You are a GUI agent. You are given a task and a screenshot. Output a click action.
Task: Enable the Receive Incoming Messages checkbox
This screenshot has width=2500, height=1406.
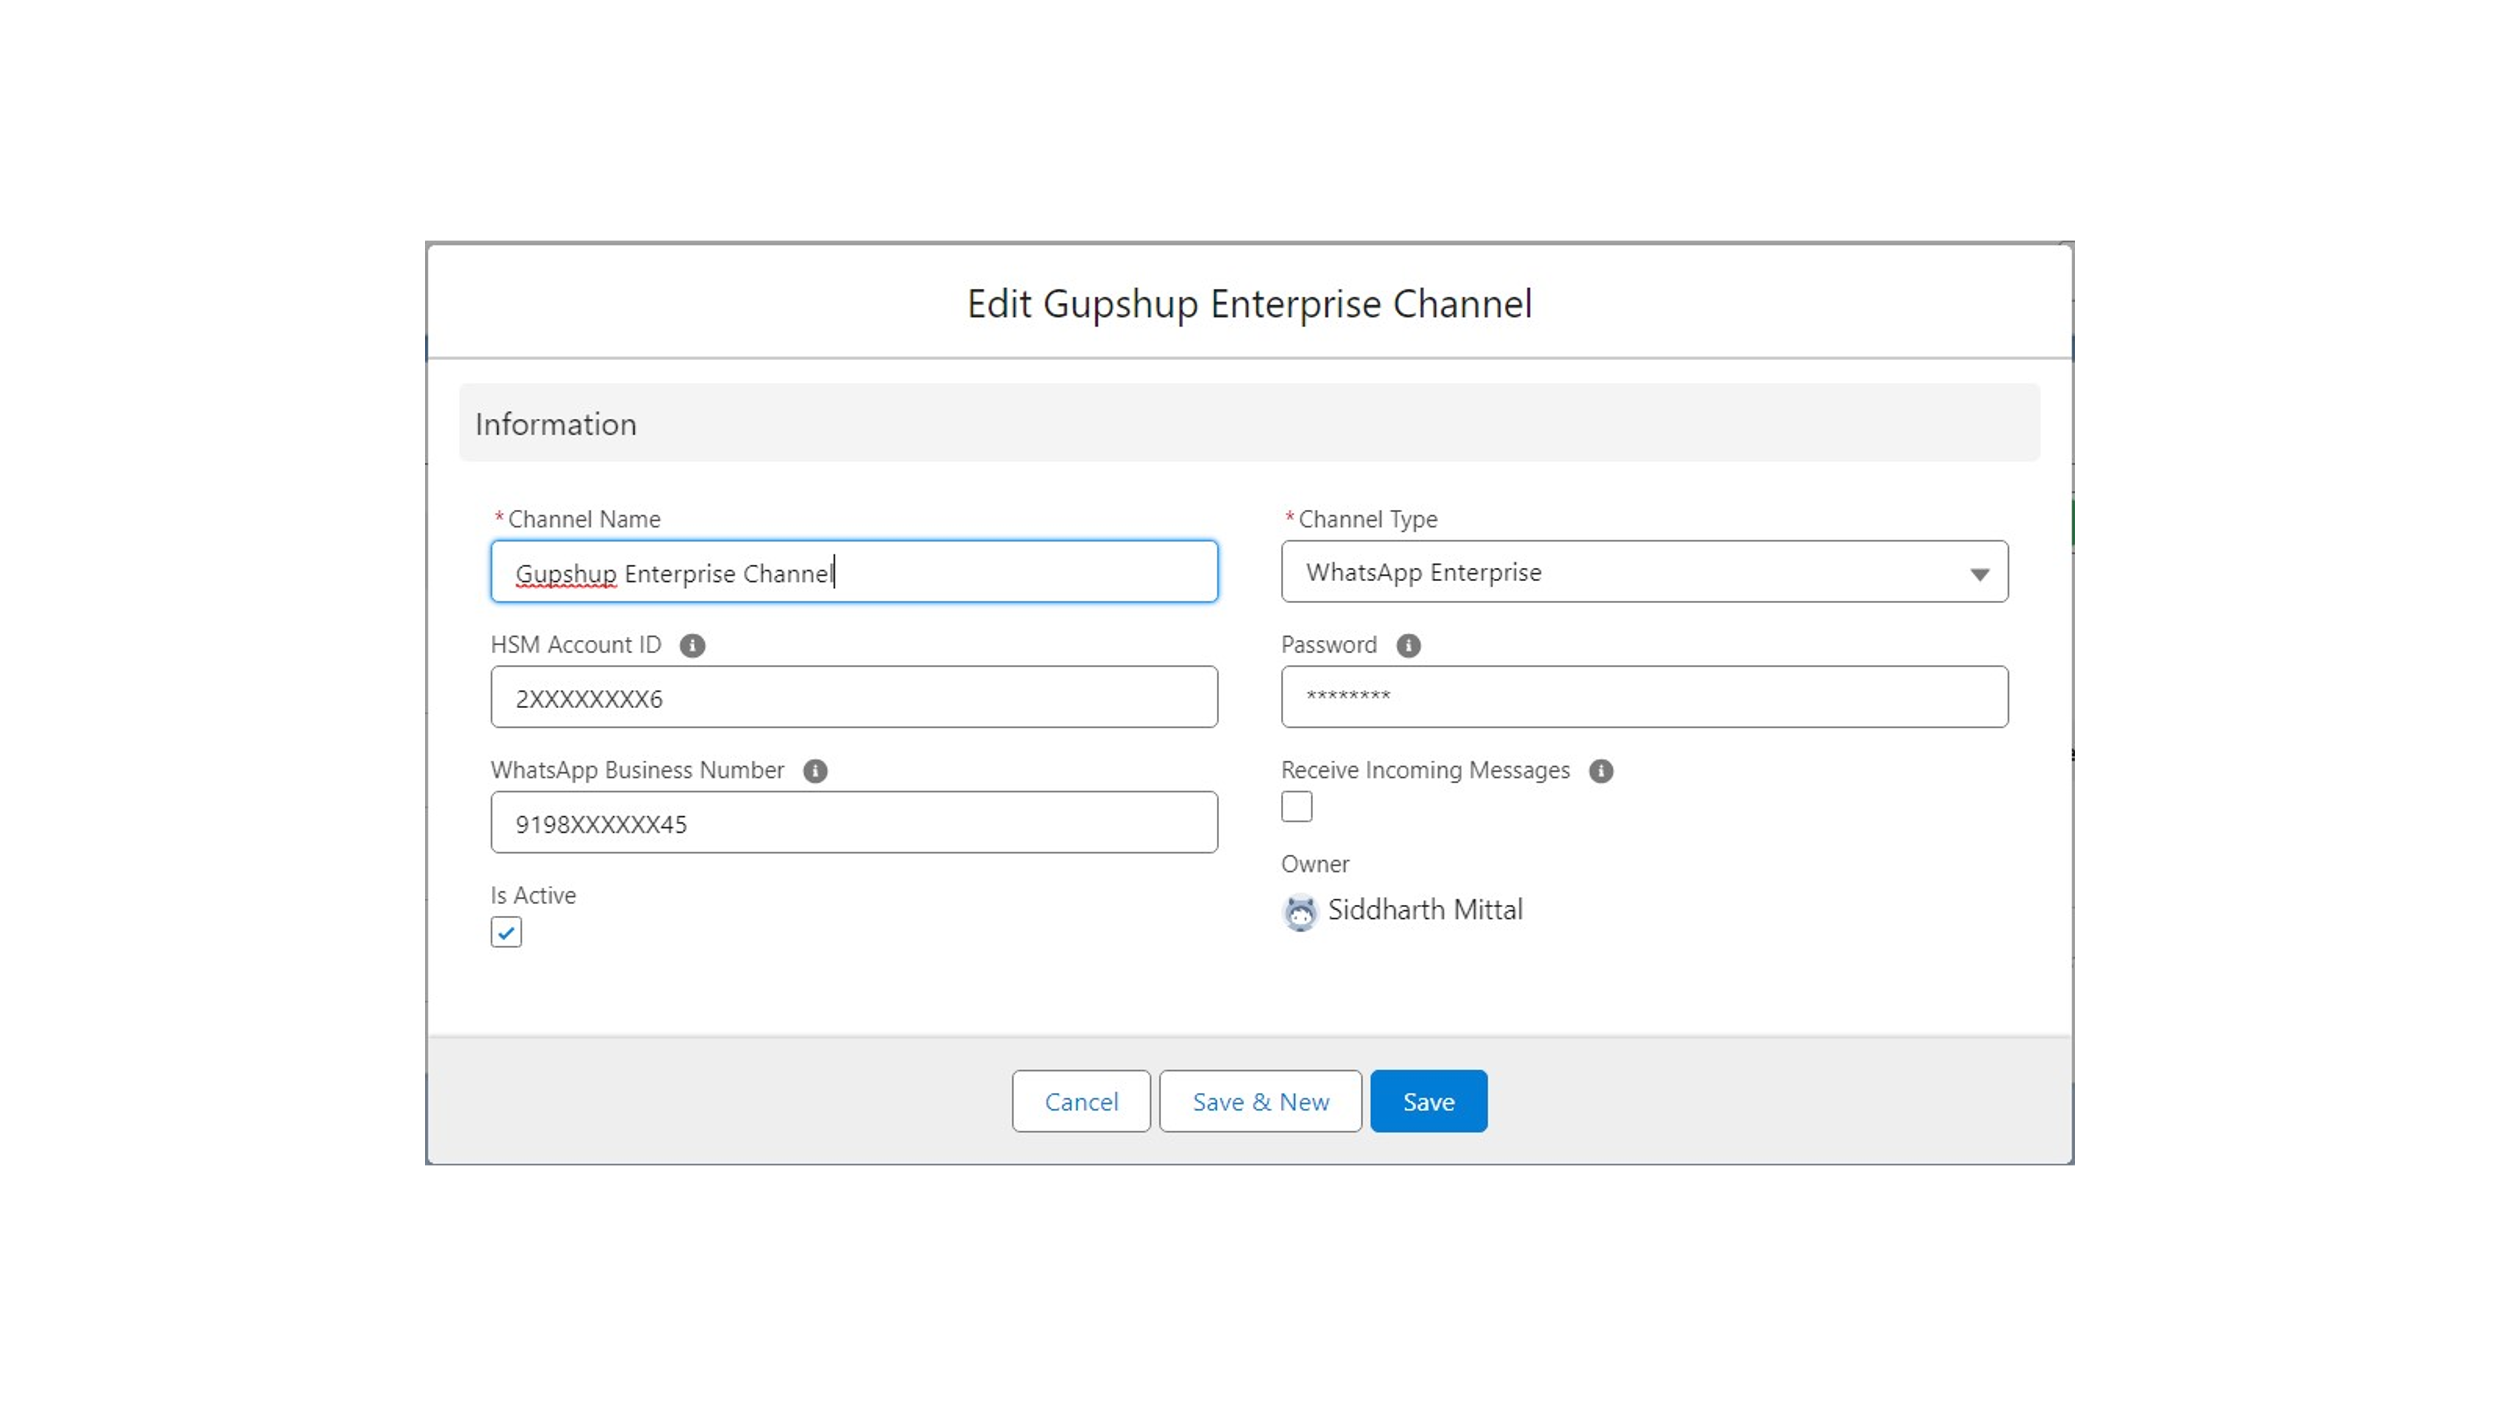click(x=1296, y=807)
